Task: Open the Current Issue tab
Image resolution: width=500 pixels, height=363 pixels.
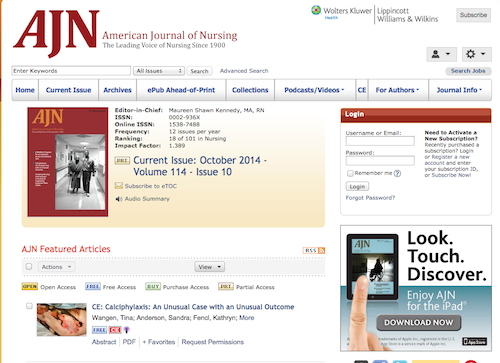Action: click(x=69, y=90)
